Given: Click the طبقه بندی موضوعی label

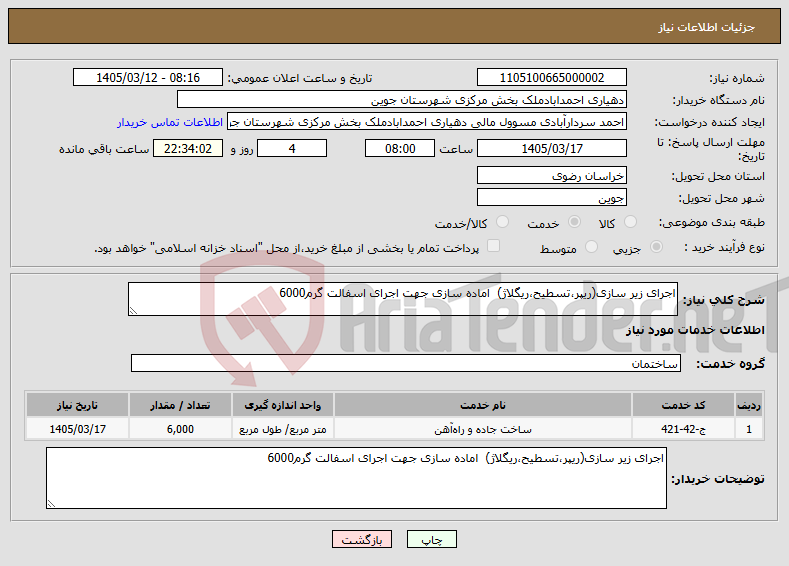Looking at the screenshot, I should click(x=712, y=222).
